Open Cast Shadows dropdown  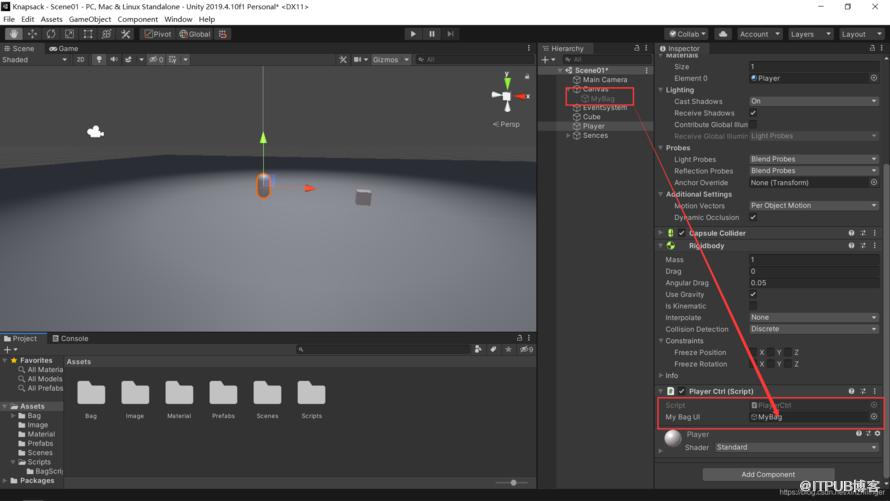[813, 101]
